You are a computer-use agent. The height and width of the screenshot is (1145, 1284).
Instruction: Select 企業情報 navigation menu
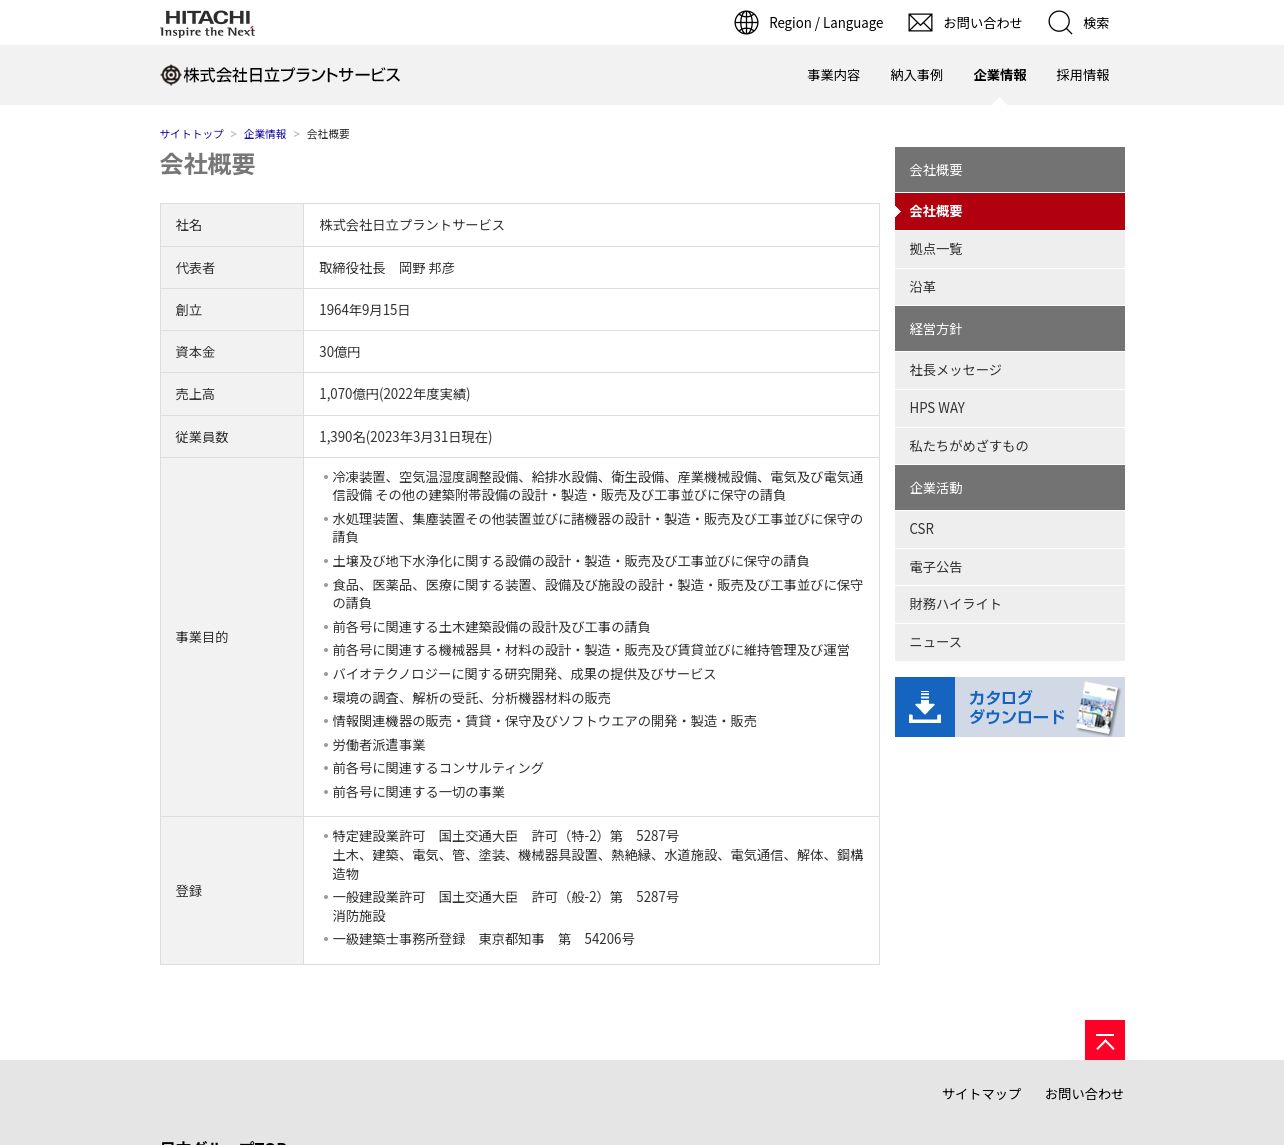(x=1000, y=75)
